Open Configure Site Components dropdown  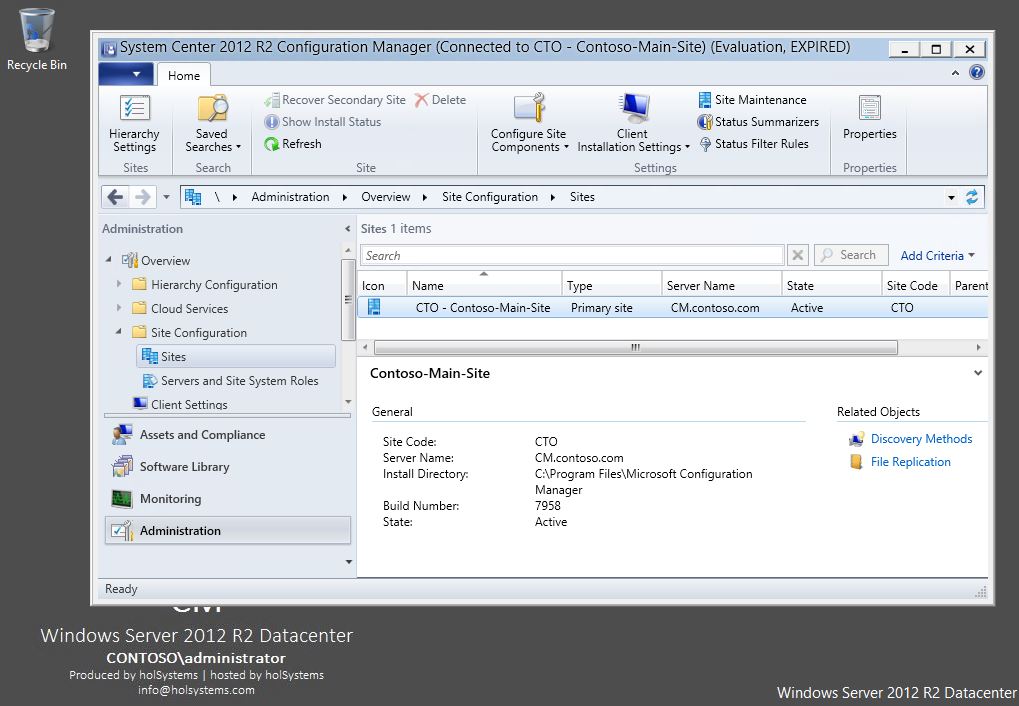click(530, 124)
